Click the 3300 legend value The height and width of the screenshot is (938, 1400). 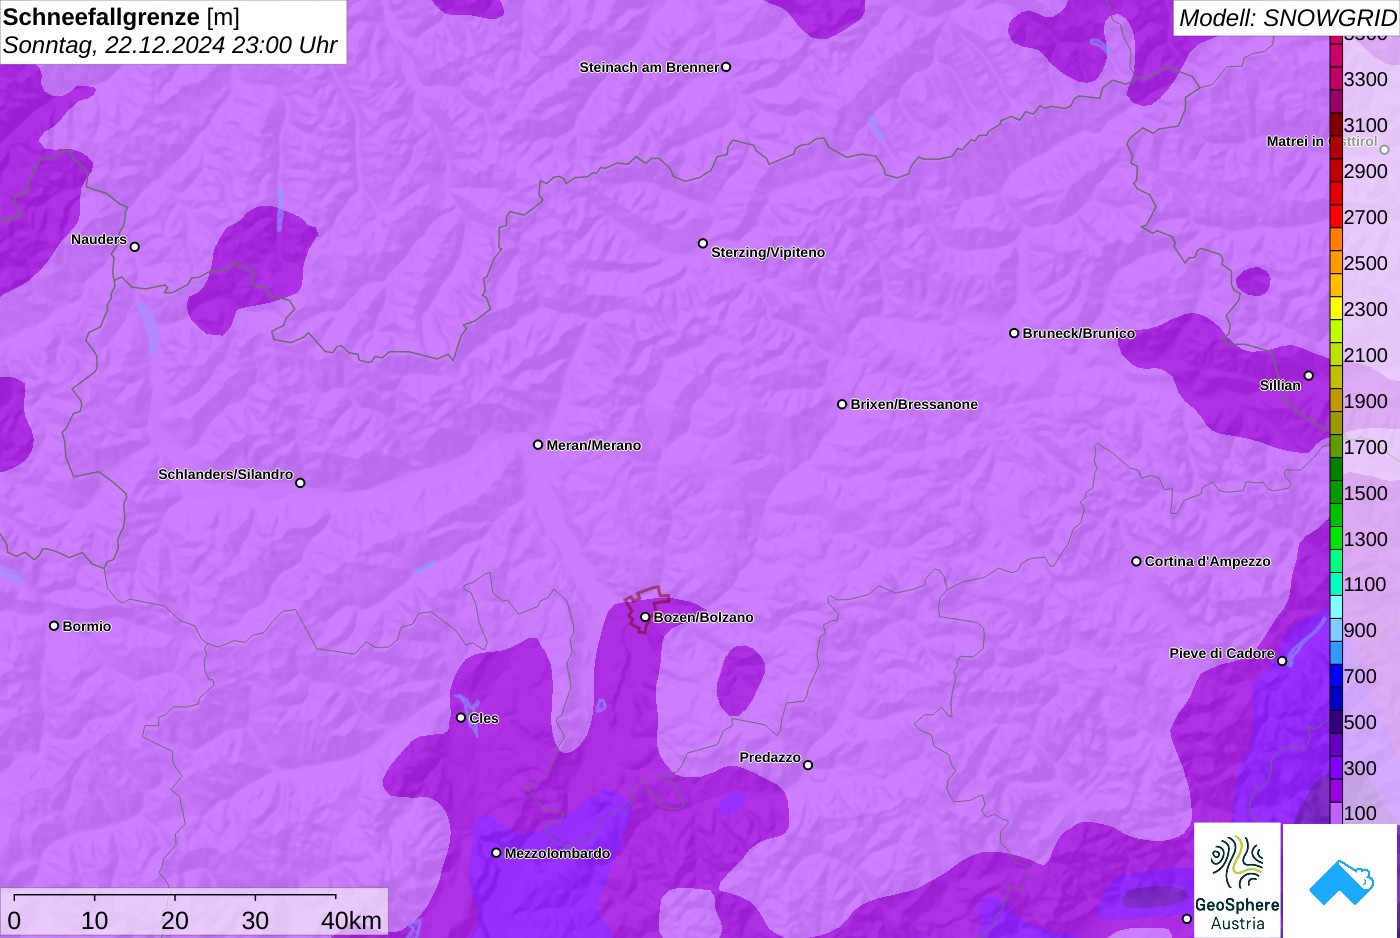[1365, 79]
